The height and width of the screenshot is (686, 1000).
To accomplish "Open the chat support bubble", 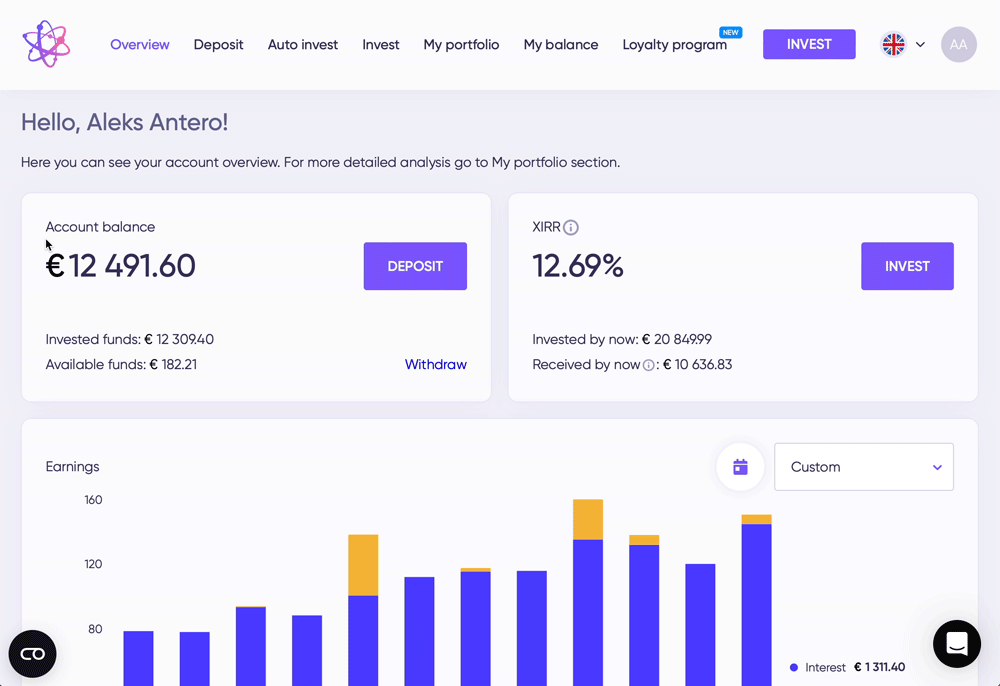I will (956, 644).
